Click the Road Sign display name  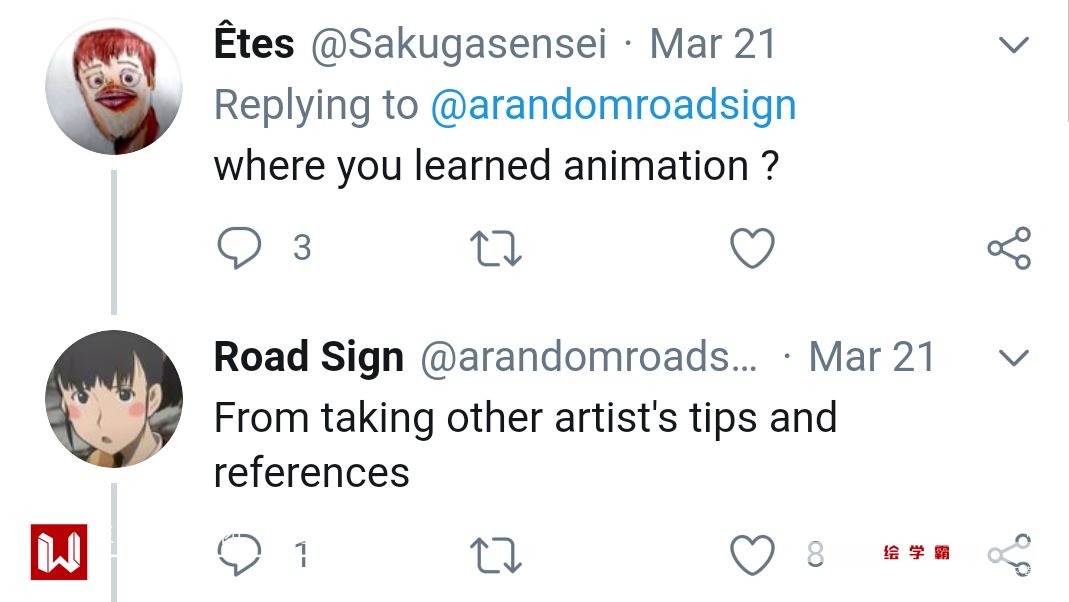tap(308, 357)
